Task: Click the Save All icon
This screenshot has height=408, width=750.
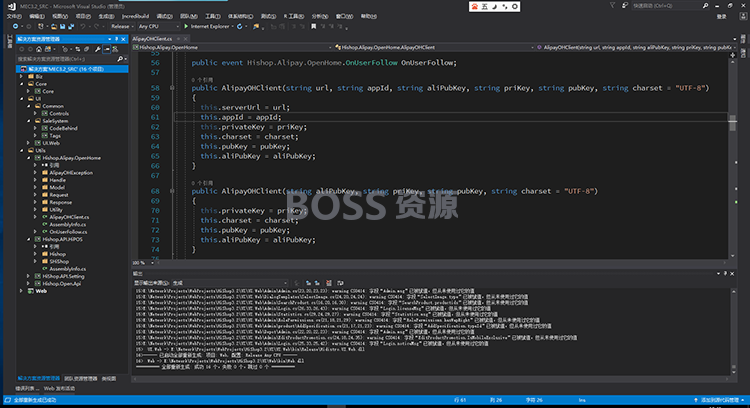Action: [x=71, y=26]
